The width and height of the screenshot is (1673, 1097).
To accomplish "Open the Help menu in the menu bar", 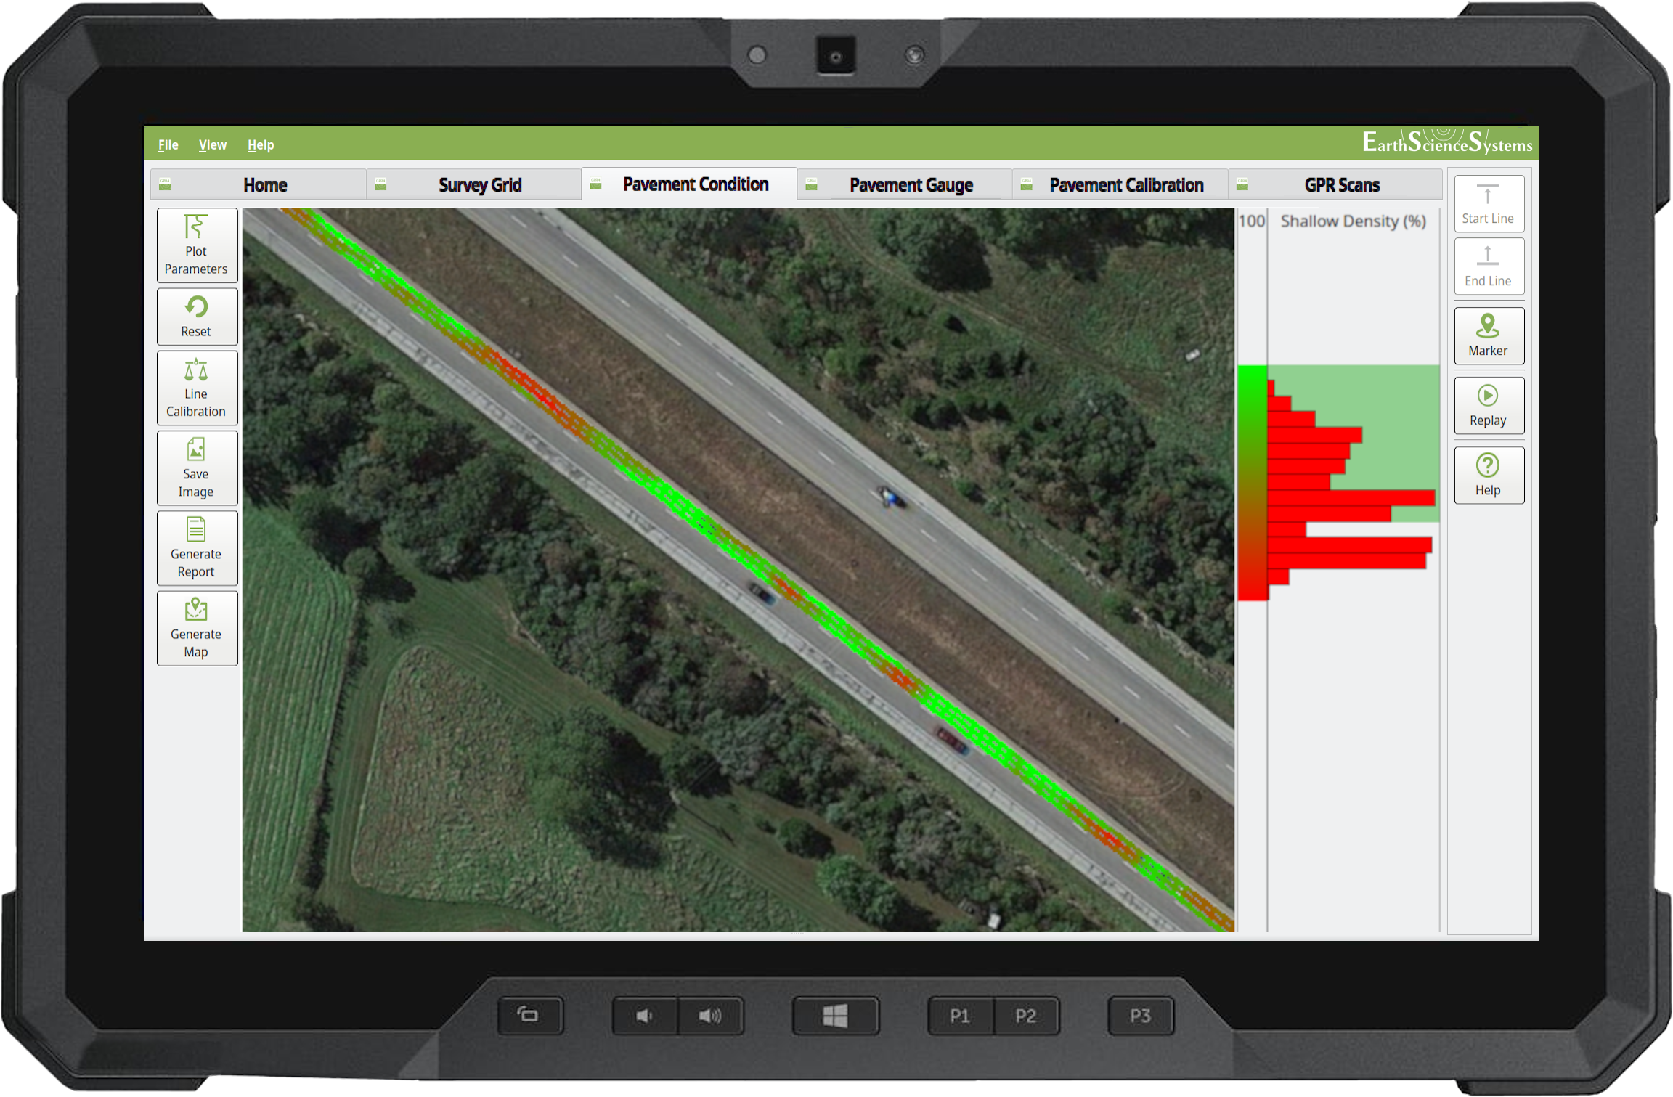I will coord(260,145).
